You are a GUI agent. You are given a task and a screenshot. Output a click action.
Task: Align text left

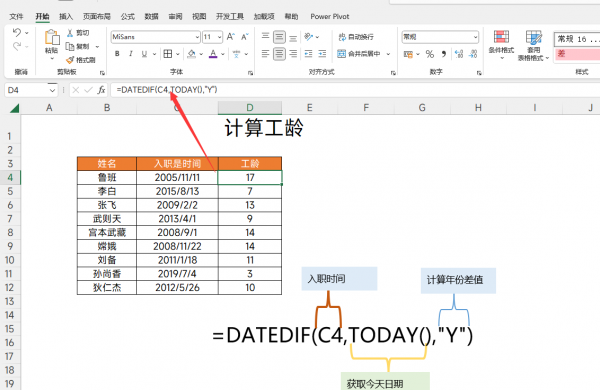[265, 54]
